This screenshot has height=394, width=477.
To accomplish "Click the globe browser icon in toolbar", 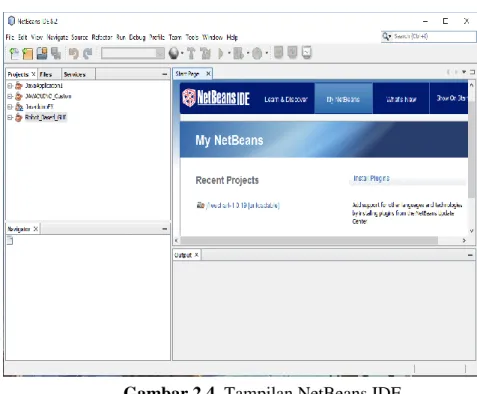I will [x=173, y=53].
